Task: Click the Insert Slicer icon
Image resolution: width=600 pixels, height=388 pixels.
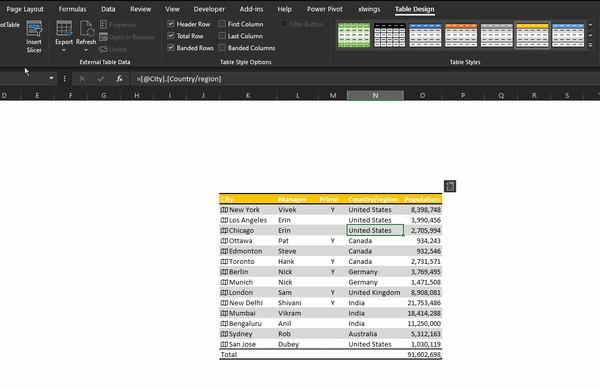Action: [x=34, y=29]
